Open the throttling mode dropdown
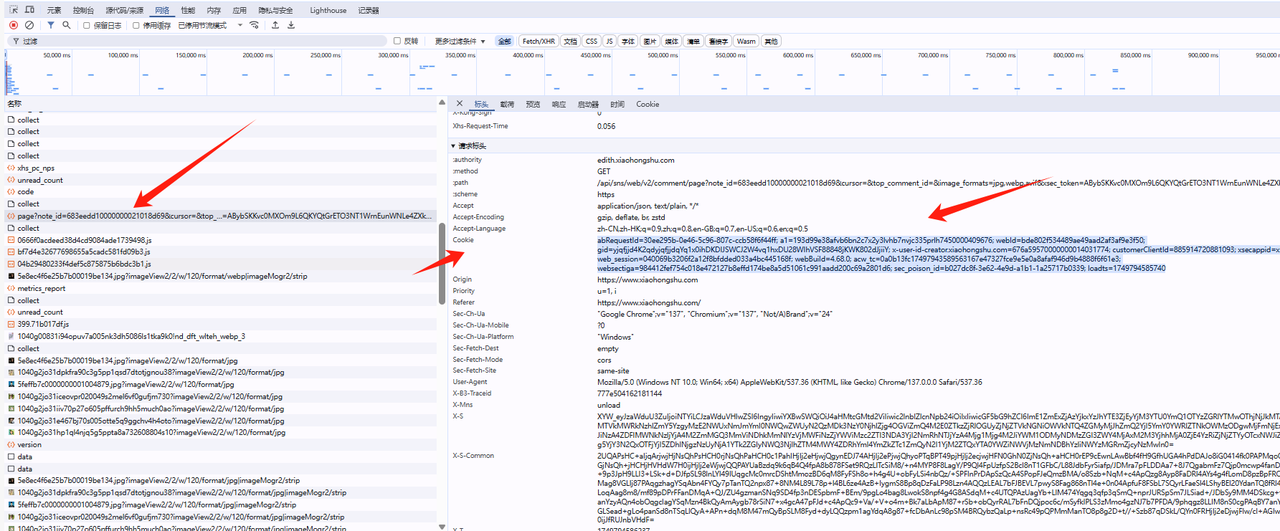 click(x=212, y=25)
